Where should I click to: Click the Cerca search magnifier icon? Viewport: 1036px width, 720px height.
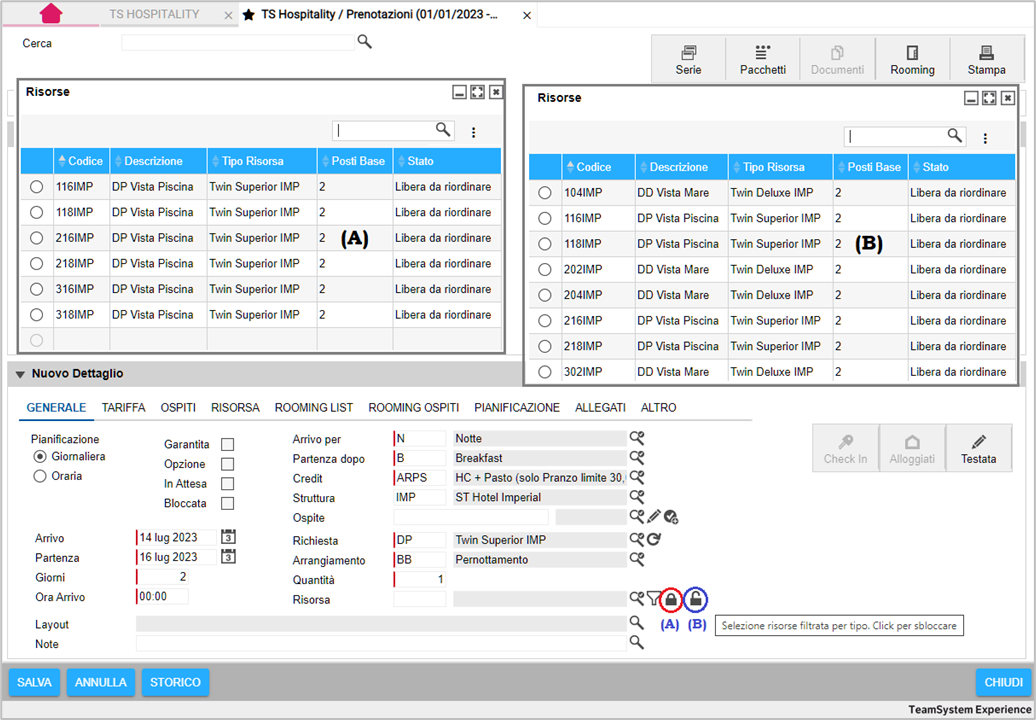[x=365, y=42]
